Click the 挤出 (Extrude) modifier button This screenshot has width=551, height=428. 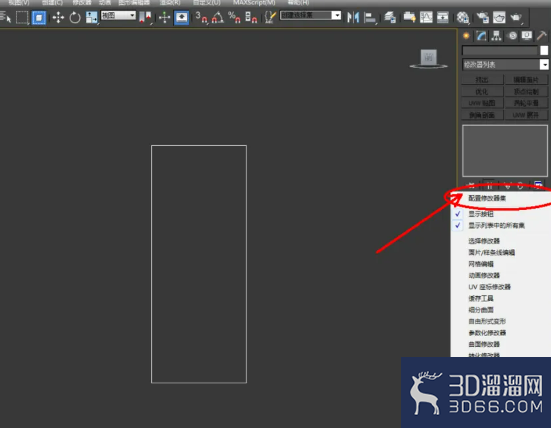(482, 80)
